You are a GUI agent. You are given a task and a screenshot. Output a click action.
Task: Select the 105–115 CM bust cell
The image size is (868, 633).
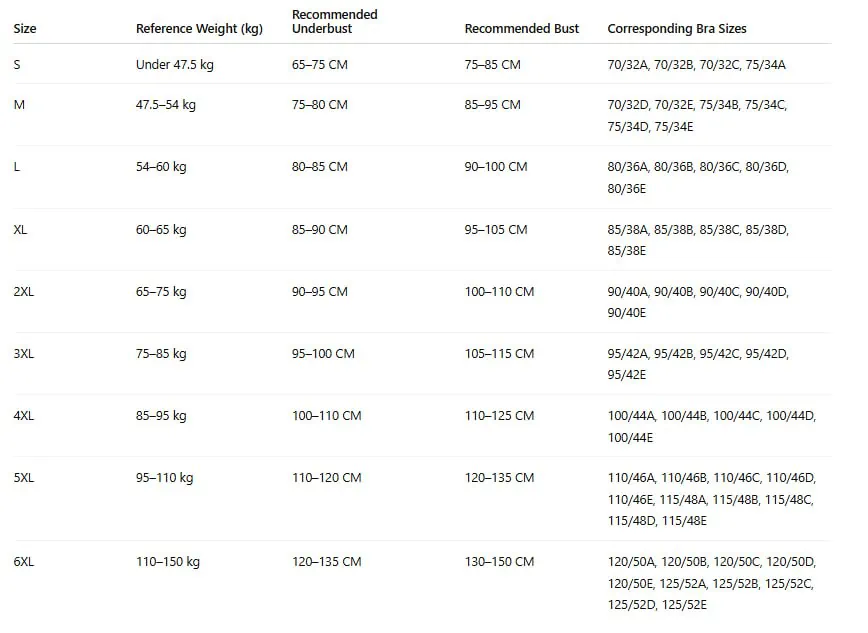[499, 354]
